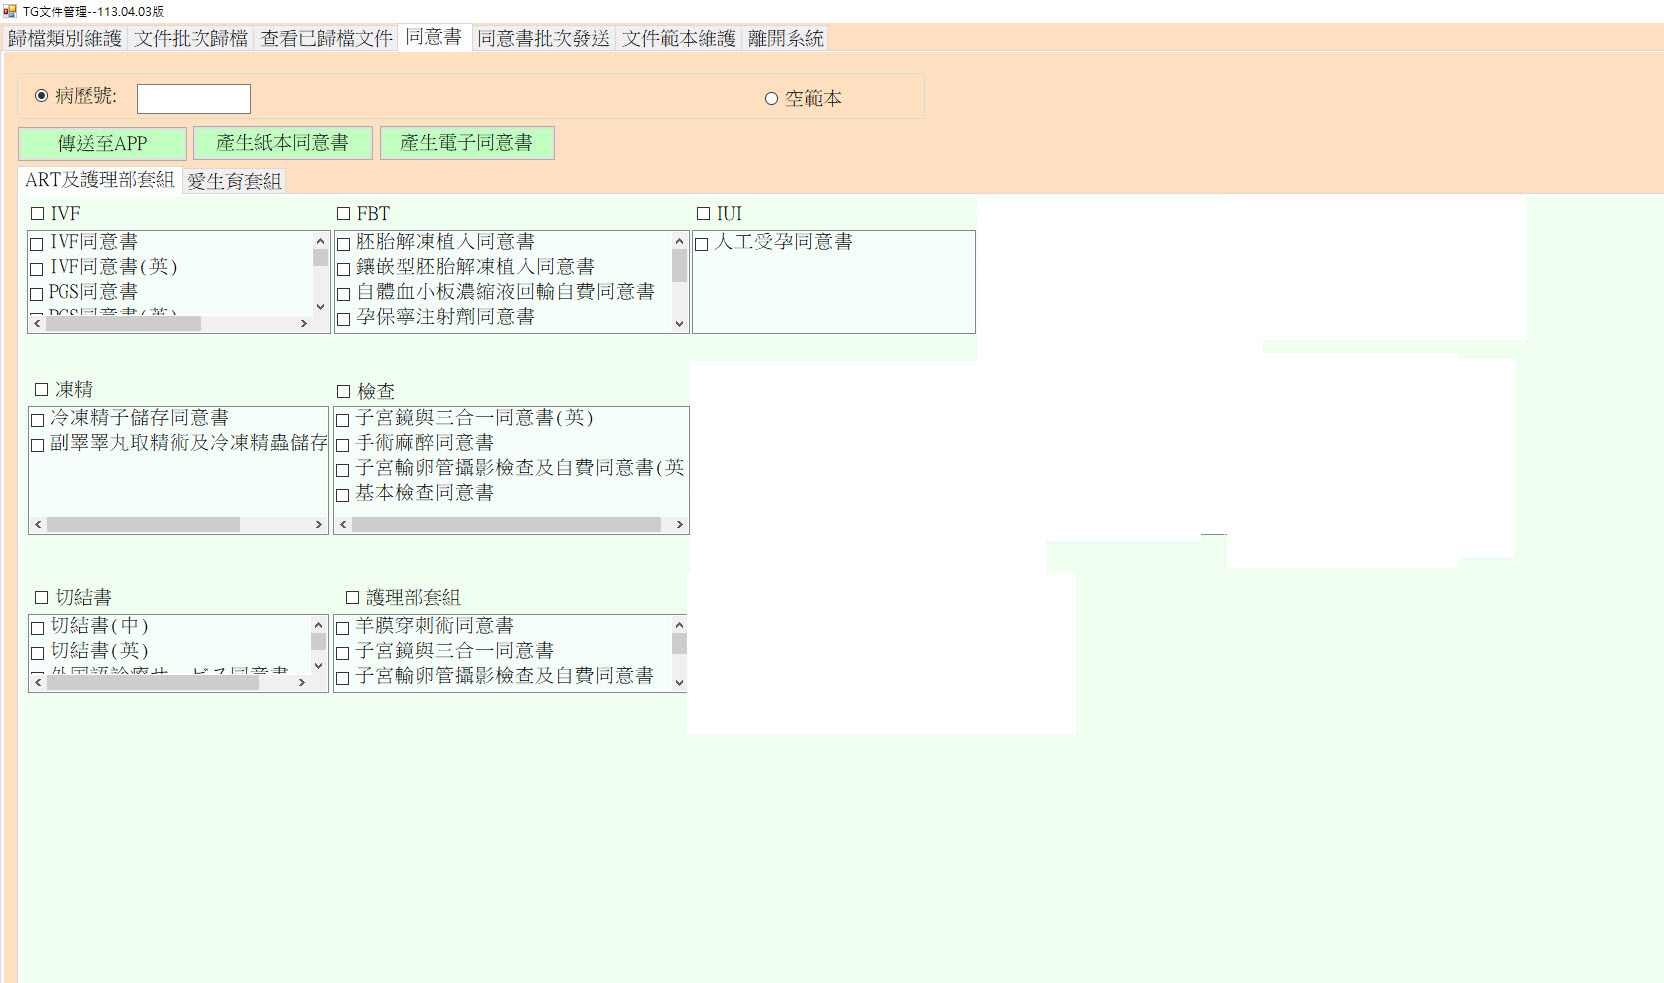Click the 凍精 list horizontal scrollbar thumb

[143, 524]
